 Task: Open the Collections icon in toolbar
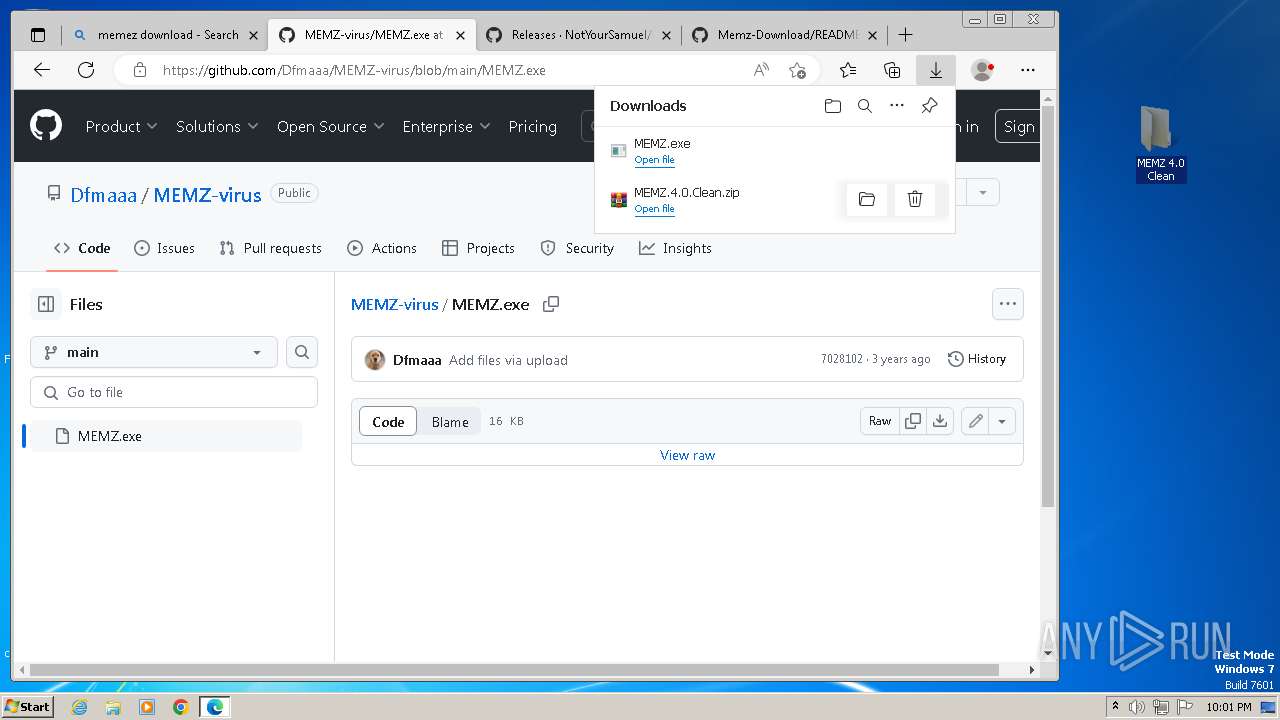click(x=892, y=70)
